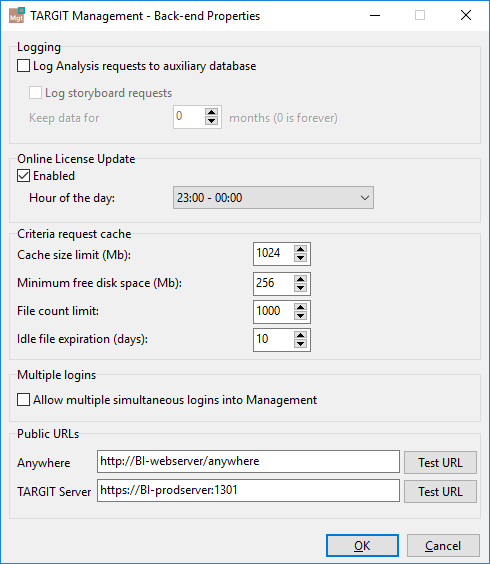Click the TARGIT Server URL field
This screenshot has width=490, height=564.
[x=248, y=490]
